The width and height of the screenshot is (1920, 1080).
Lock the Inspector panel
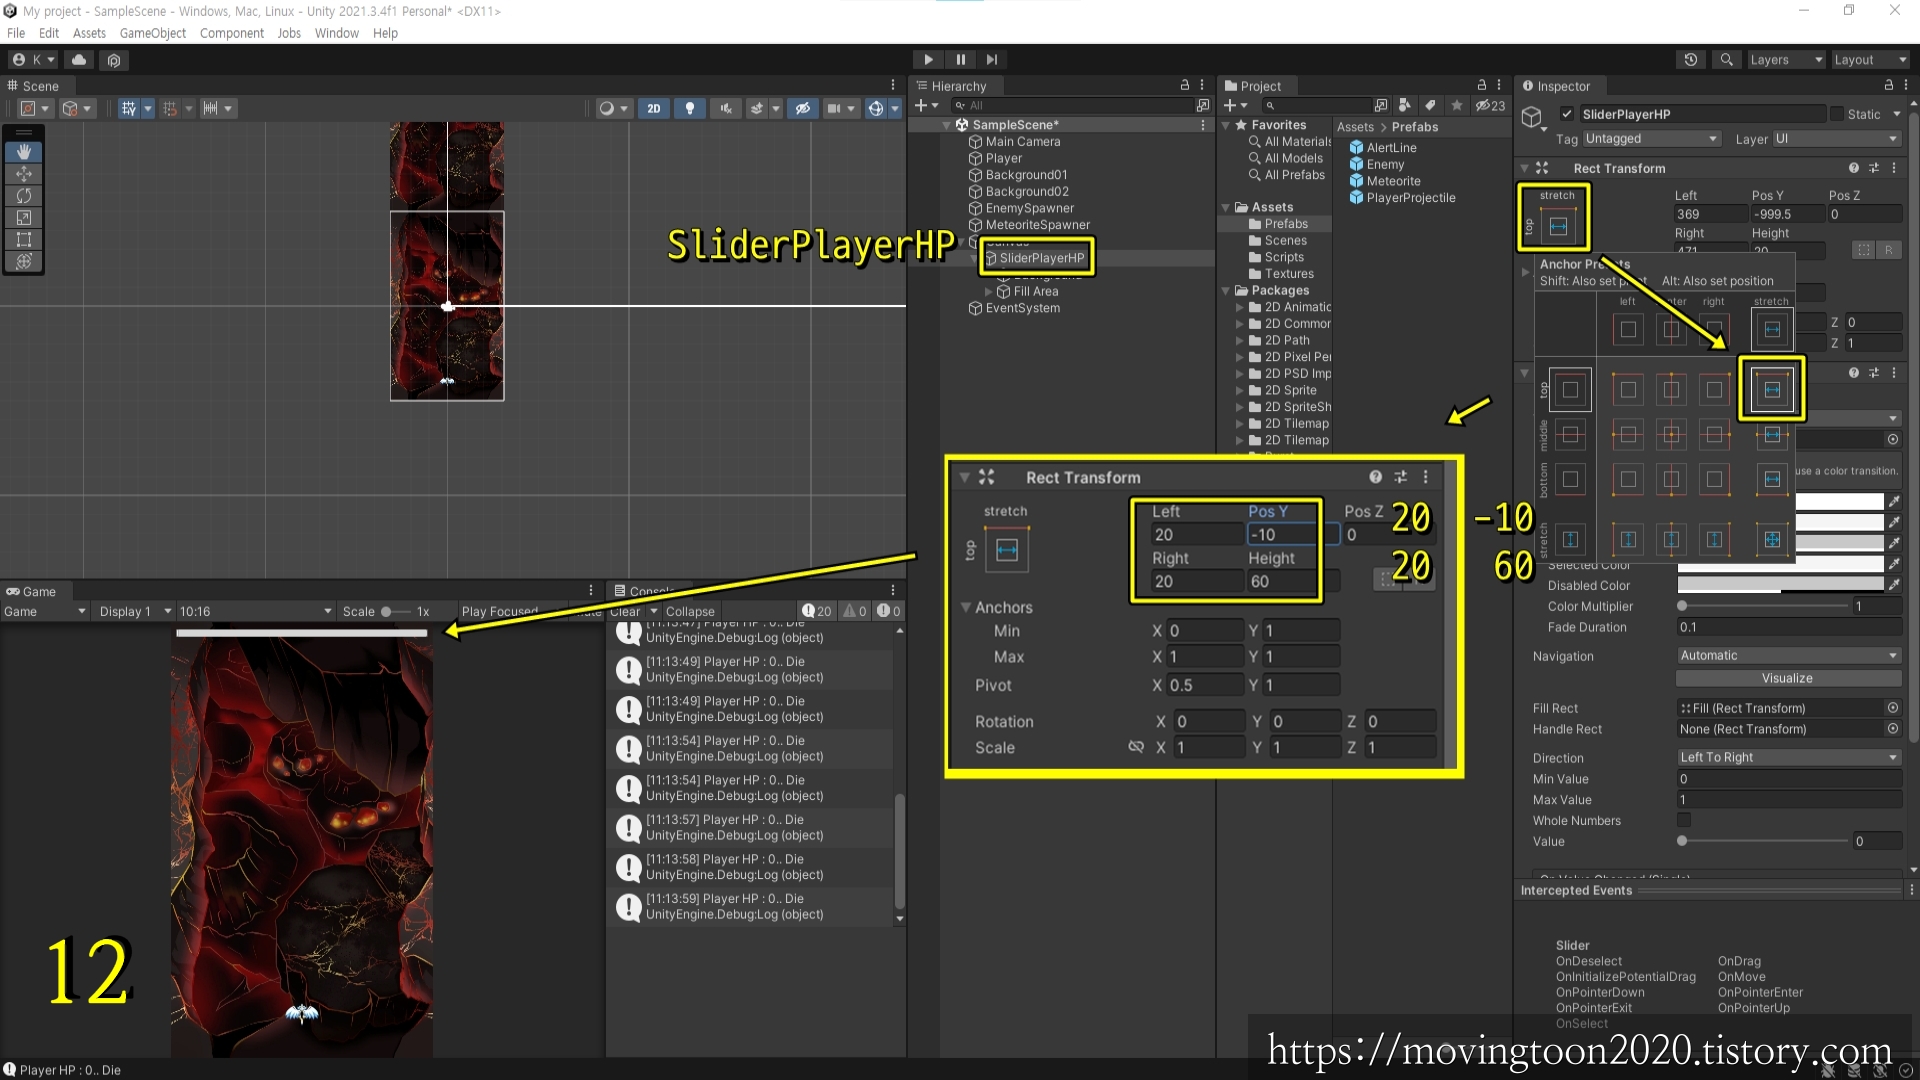(x=1889, y=86)
